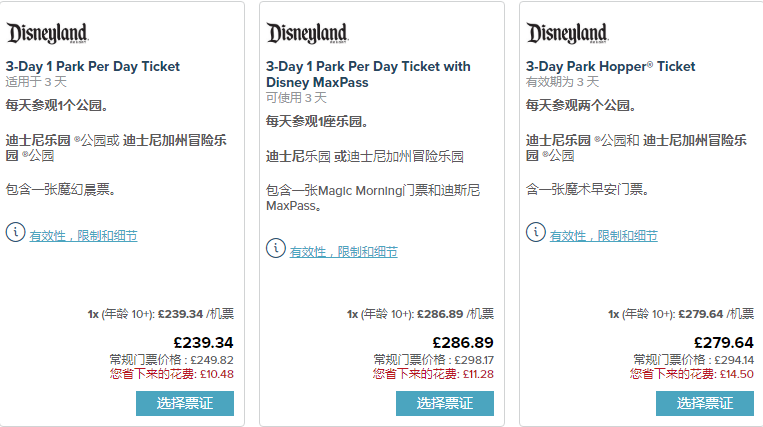The width and height of the screenshot is (763, 427).
Task: Select the £279.64 Park Hopper ticket button
Action: (x=705, y=403)
